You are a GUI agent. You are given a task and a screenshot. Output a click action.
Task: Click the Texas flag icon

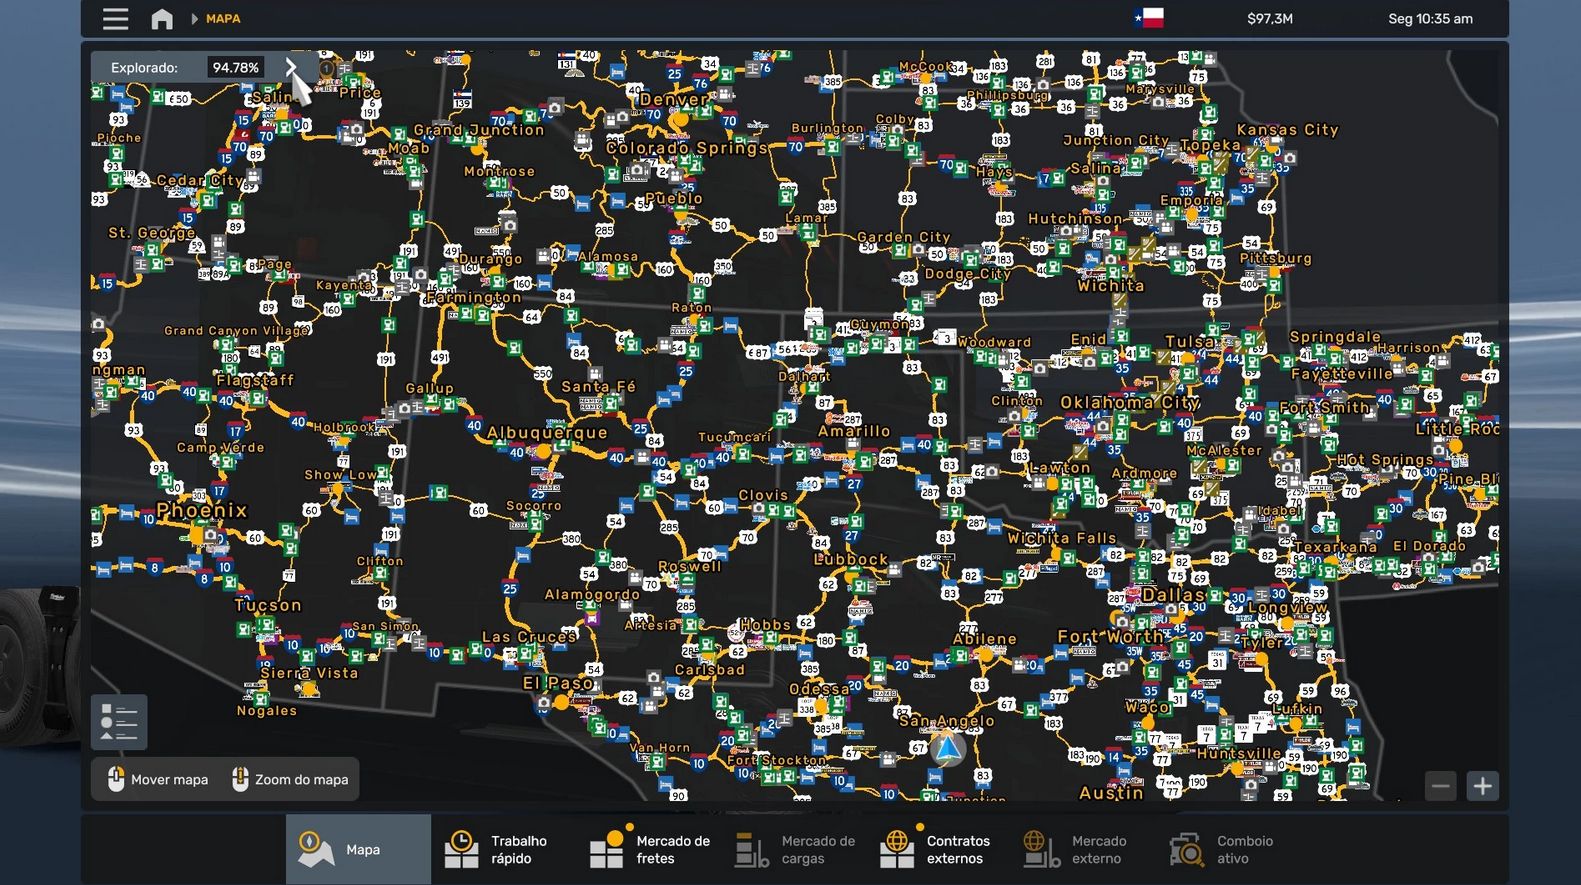(x=1149, y=18)
